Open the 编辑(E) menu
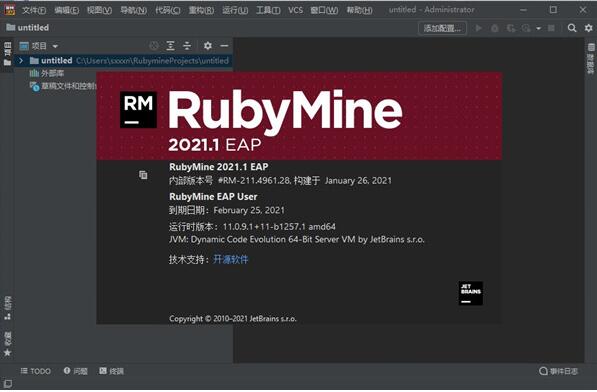Viewport: 597px width, 392px height. pos(66,10)
